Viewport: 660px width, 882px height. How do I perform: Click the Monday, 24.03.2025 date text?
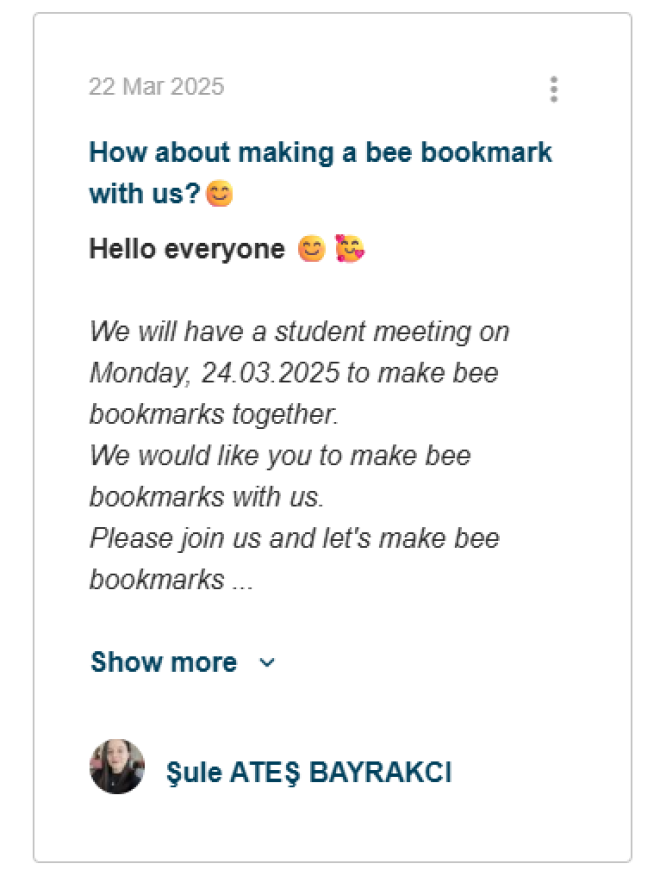tap(214, 372)
